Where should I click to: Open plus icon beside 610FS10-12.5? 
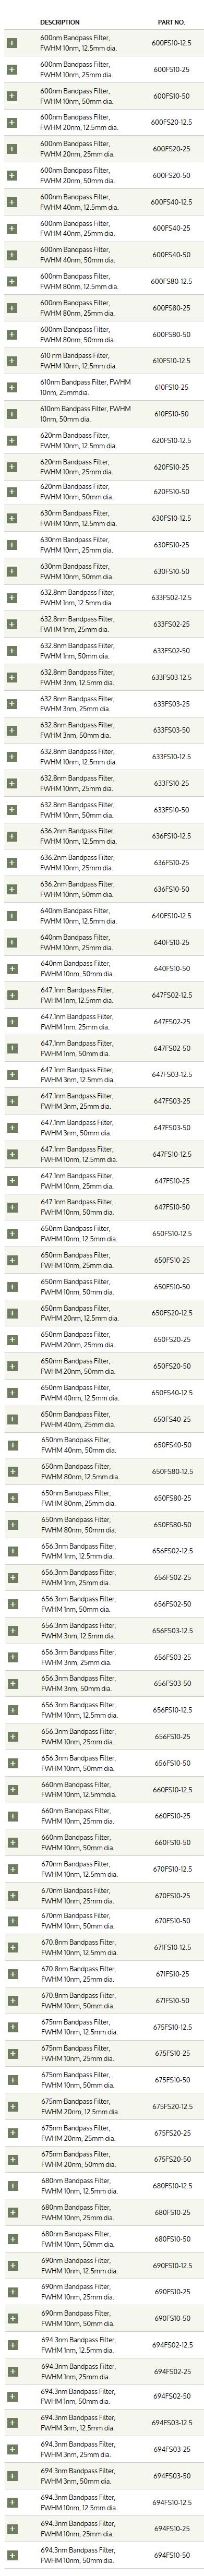pos(12,361)
